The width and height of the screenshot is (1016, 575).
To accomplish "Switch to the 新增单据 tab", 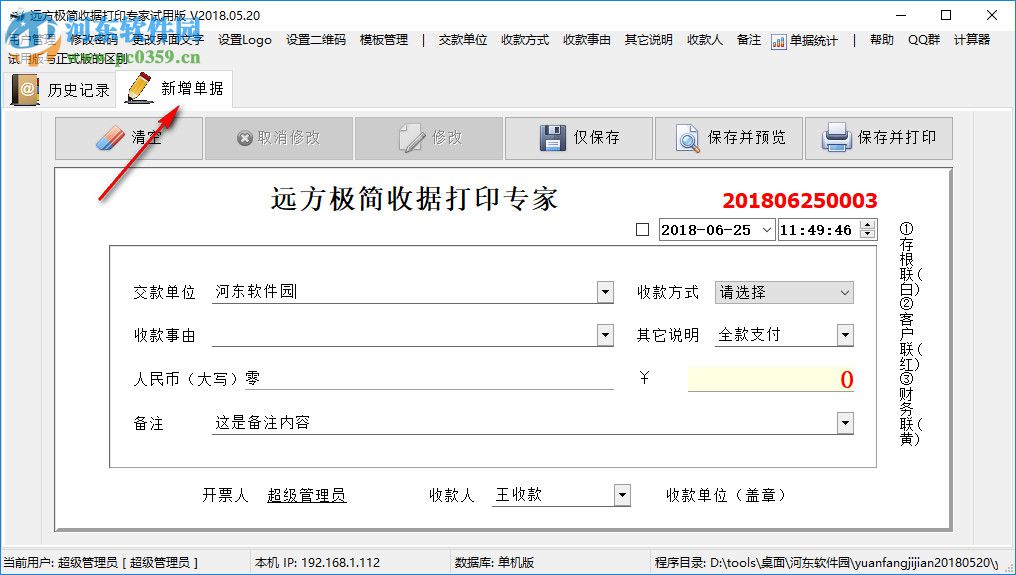I will 174,88.
